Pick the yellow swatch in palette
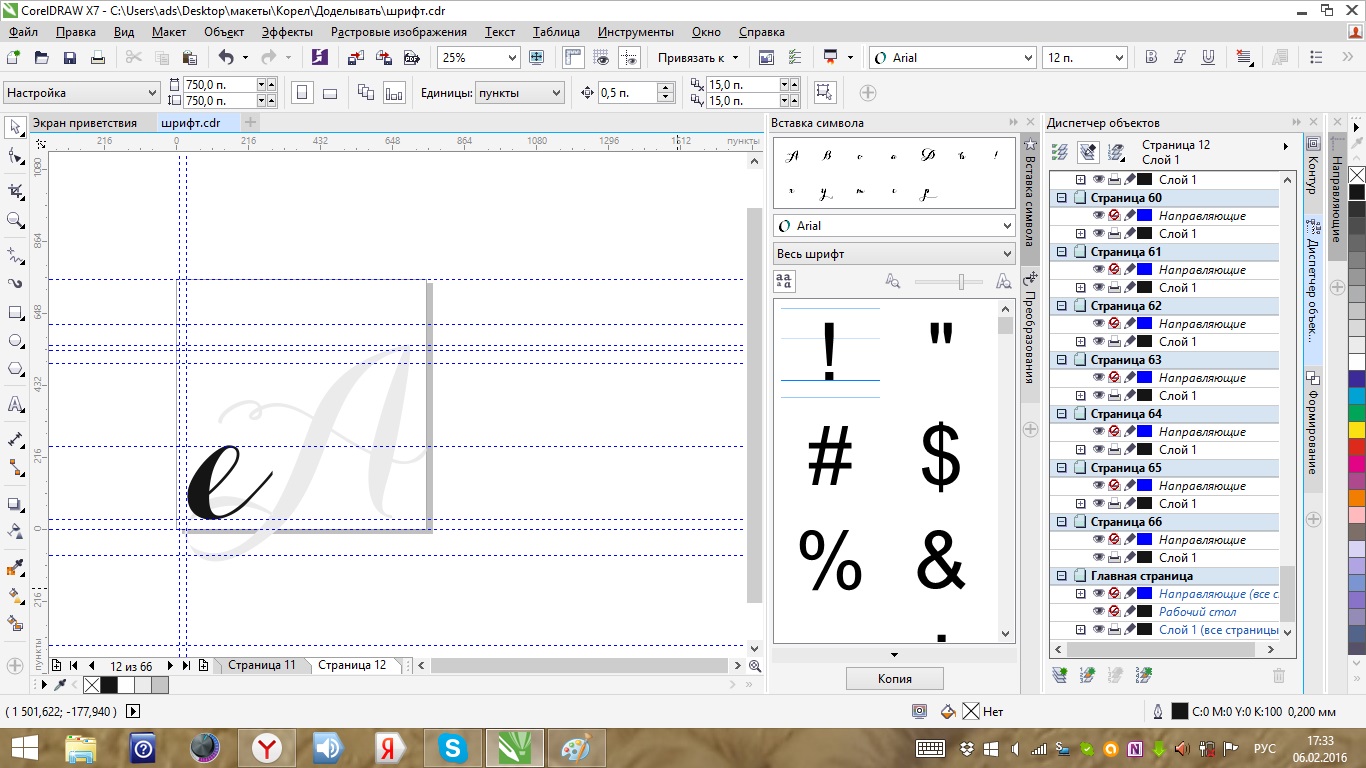 pyautogui.click(x=1357, y=430)
